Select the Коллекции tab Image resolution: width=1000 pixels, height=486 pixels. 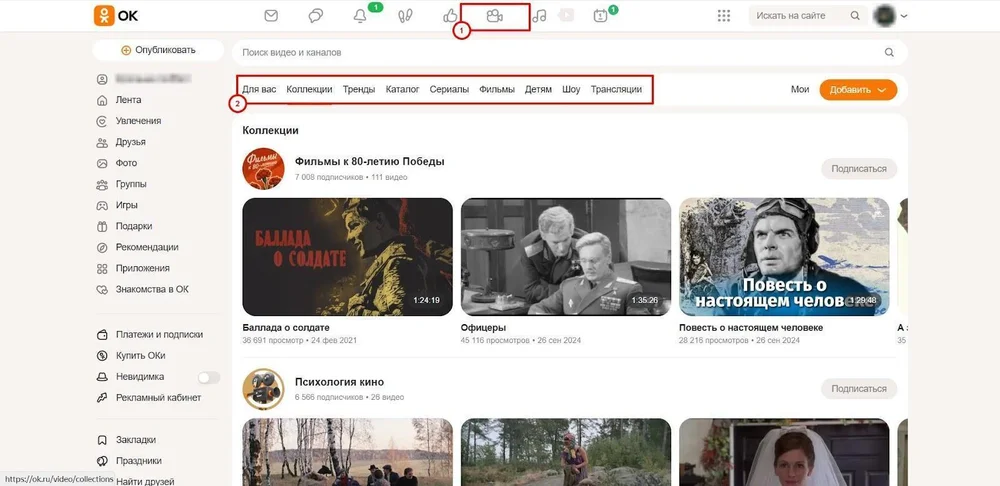(x=309, y=89)
